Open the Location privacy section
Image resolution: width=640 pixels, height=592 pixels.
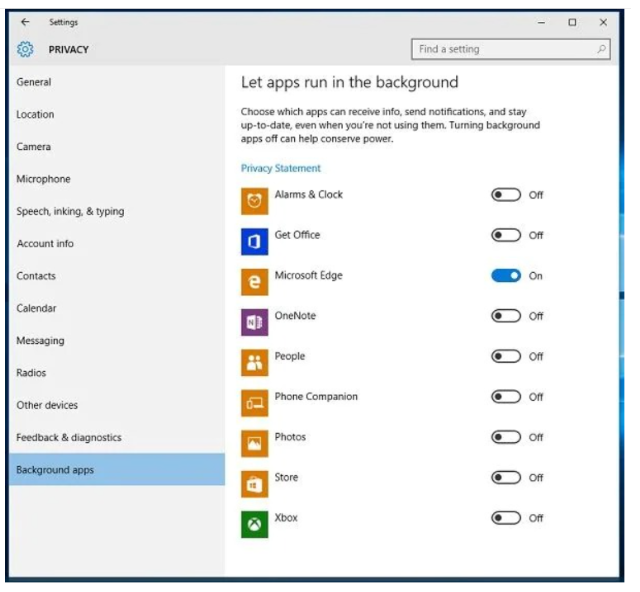click(36, 115)
